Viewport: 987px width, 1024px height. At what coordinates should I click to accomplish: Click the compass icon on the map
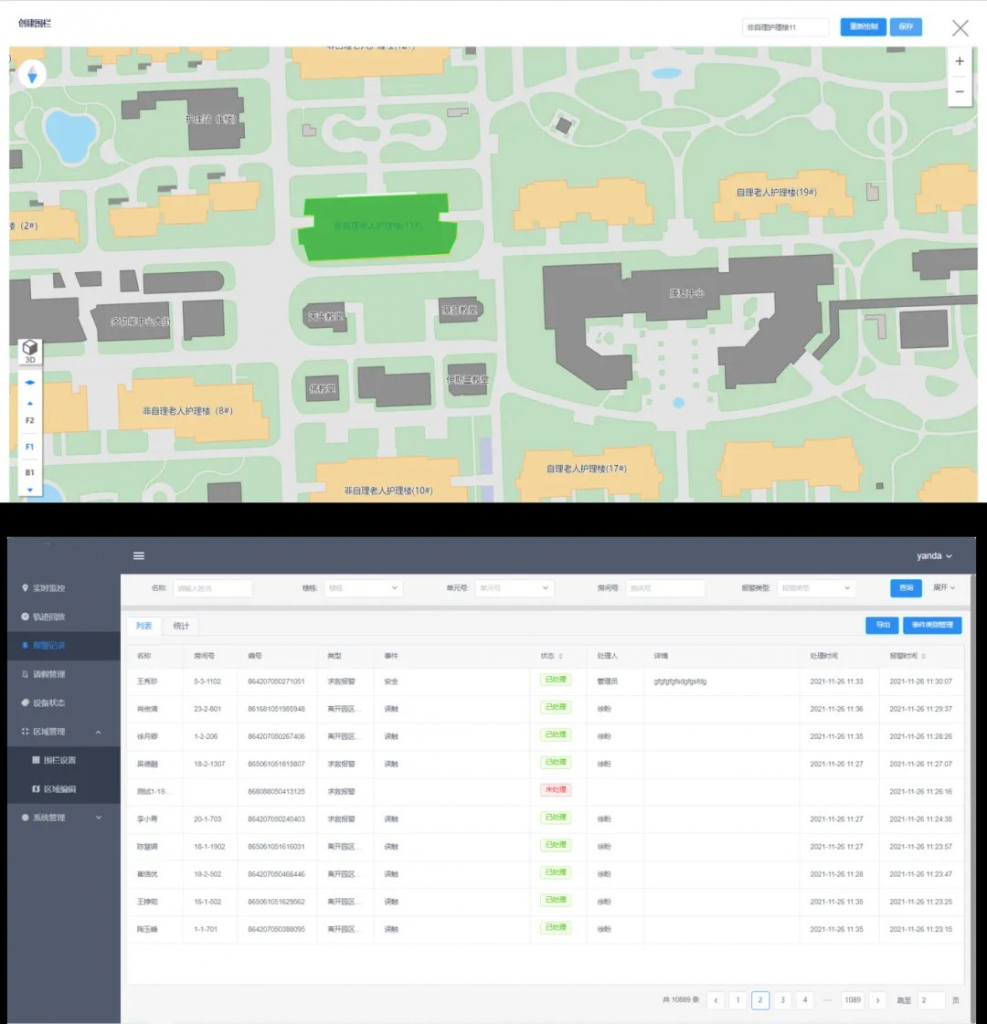(x=32, y=74)
